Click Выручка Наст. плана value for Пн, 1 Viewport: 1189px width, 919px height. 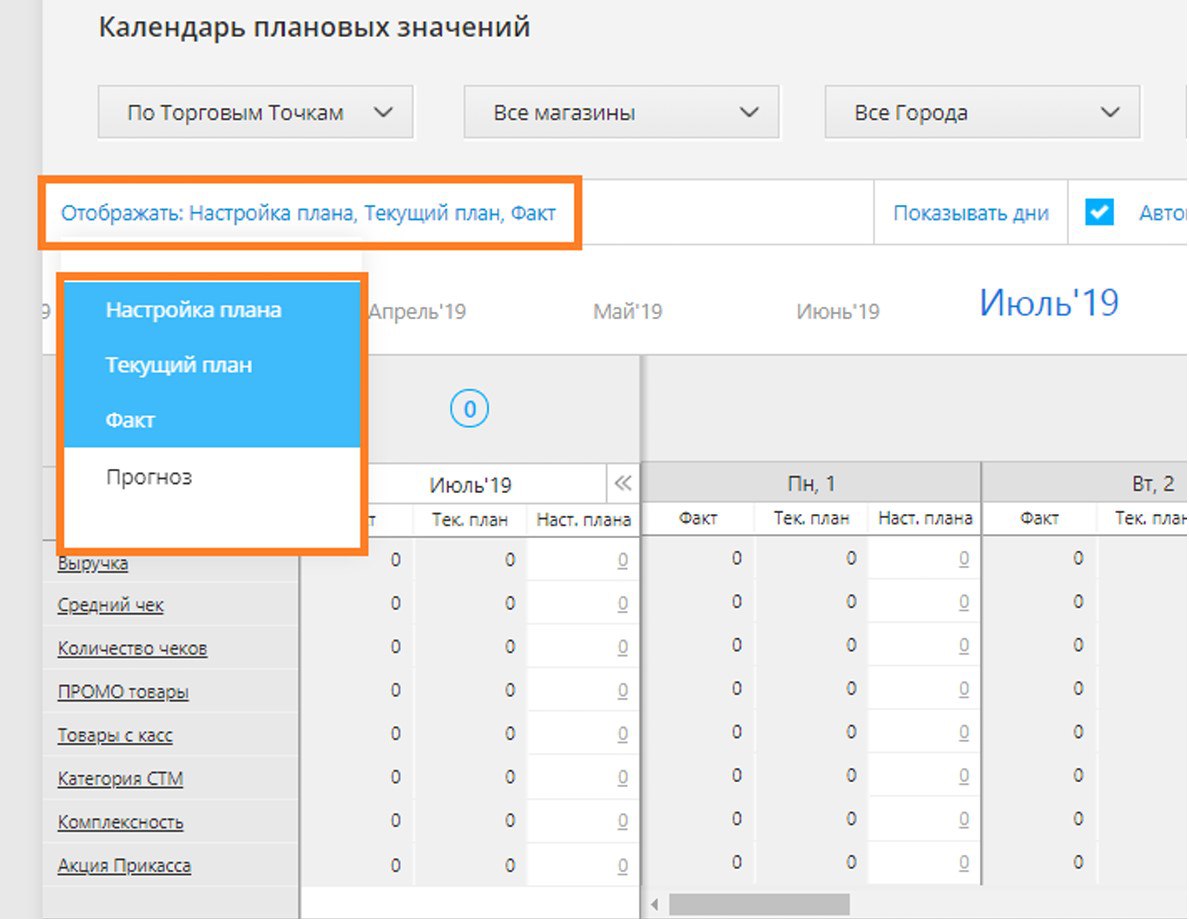(963, 560)
